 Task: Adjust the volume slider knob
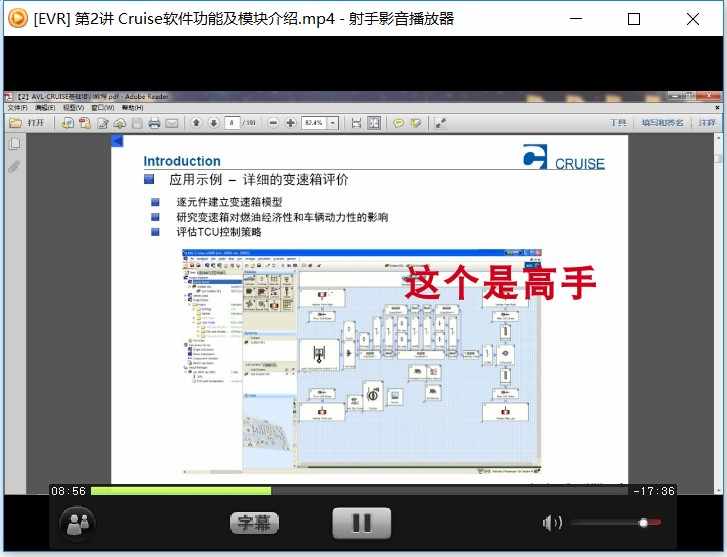[644, 523]
